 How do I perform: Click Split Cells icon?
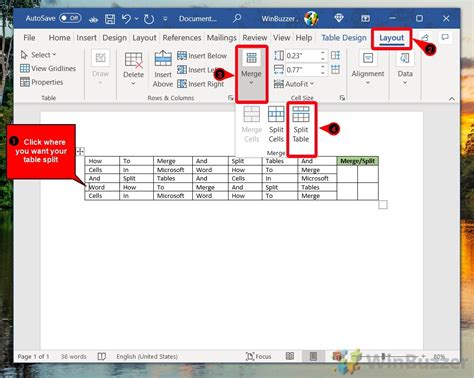pos(276,124)
